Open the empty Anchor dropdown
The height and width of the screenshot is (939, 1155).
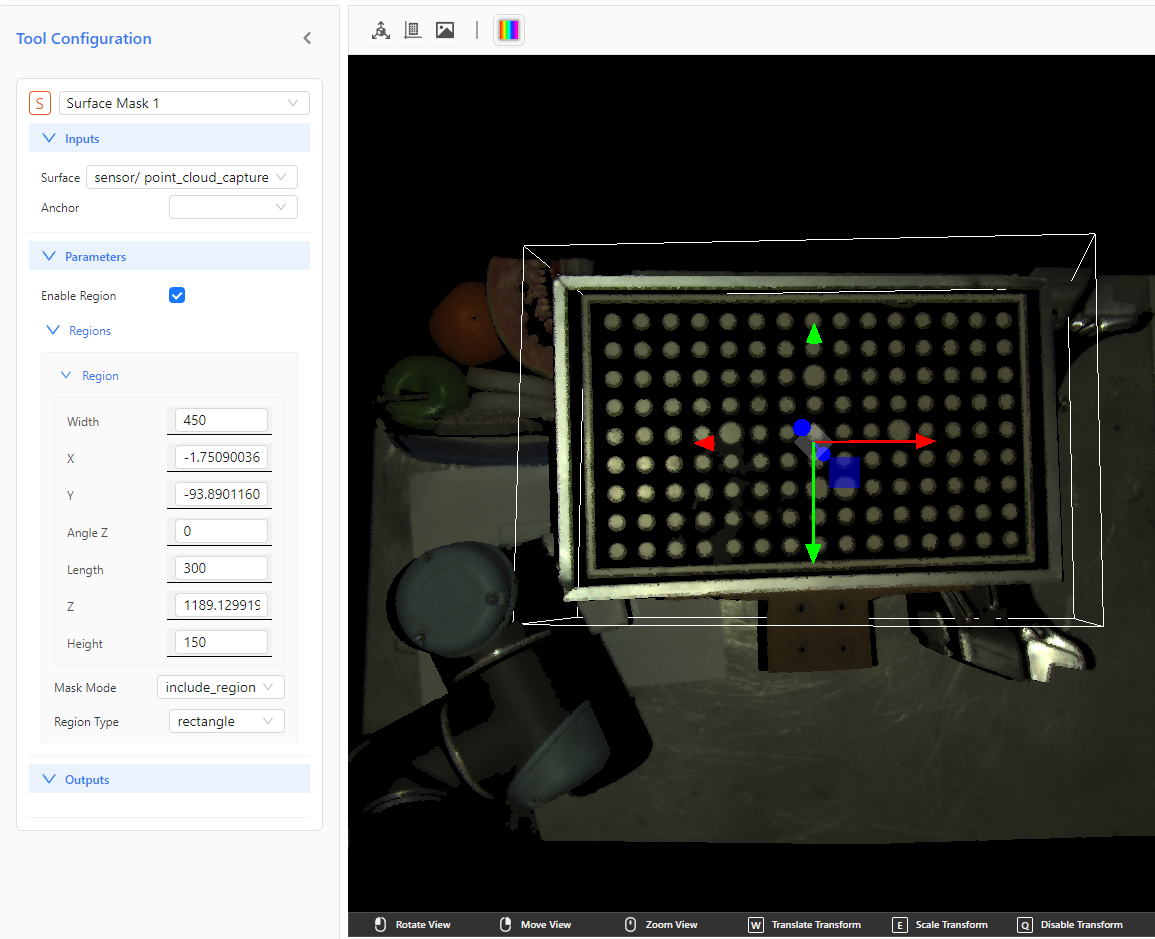coord(234,207)
